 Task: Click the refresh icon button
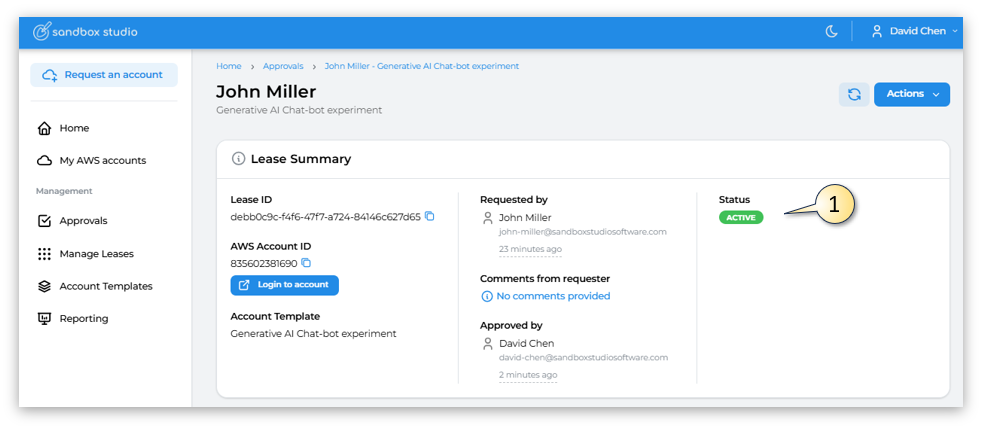pyautogui.click(x=854, y=94)
